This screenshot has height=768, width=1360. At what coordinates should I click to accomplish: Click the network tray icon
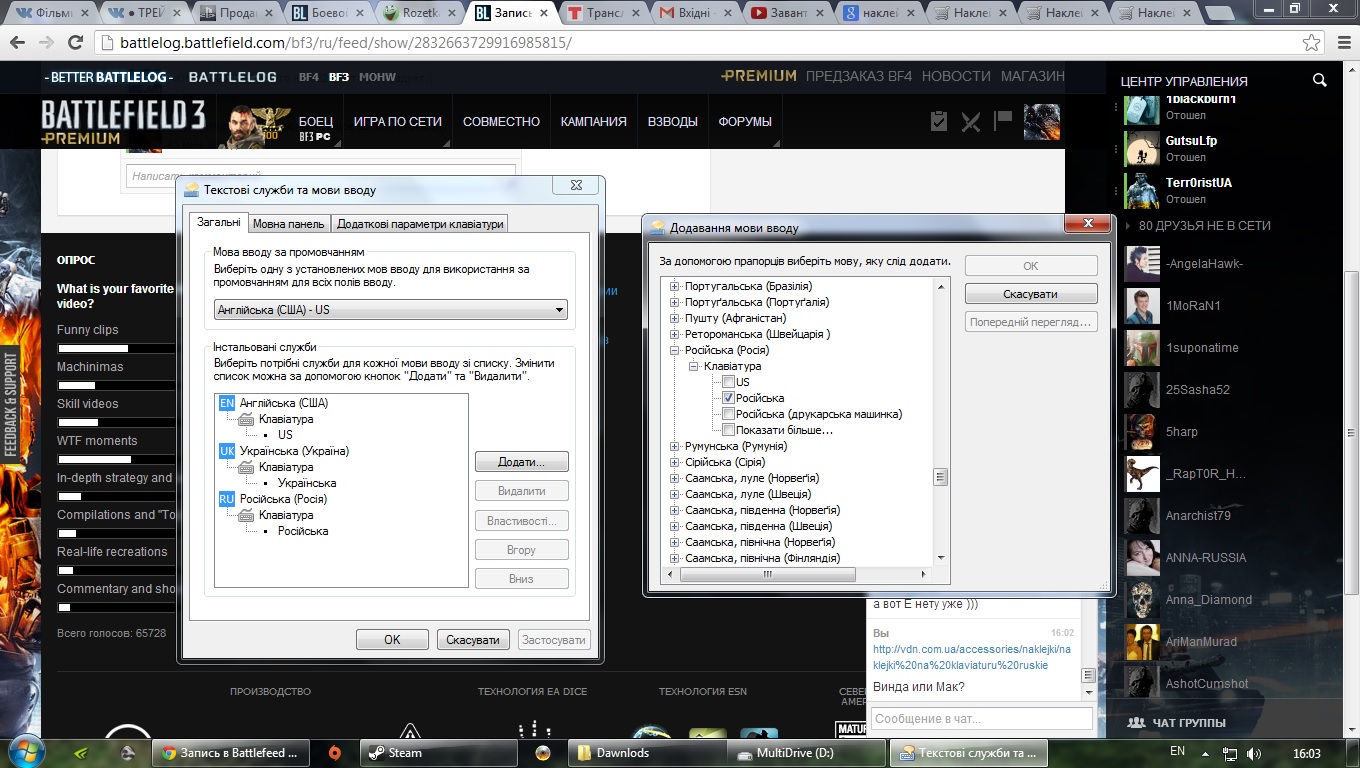(1230, 753)
